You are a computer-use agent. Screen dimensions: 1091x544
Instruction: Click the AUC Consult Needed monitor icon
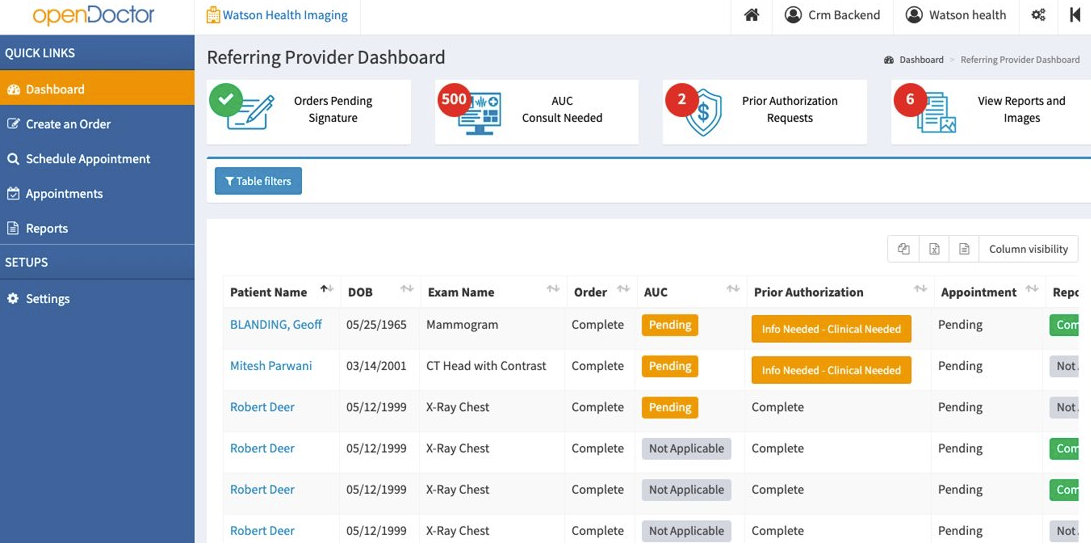point(479,115)
